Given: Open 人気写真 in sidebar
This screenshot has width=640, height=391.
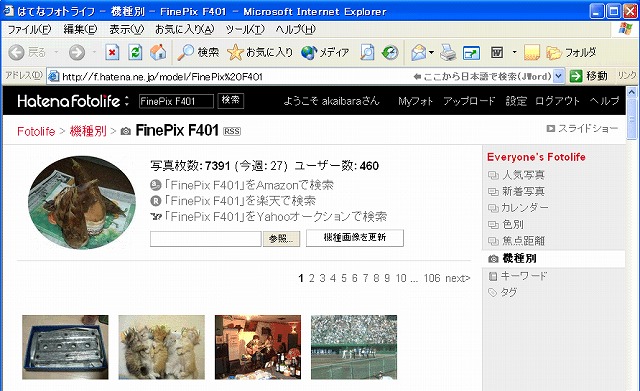Looking at the screenshot, I should click(523, 175).
